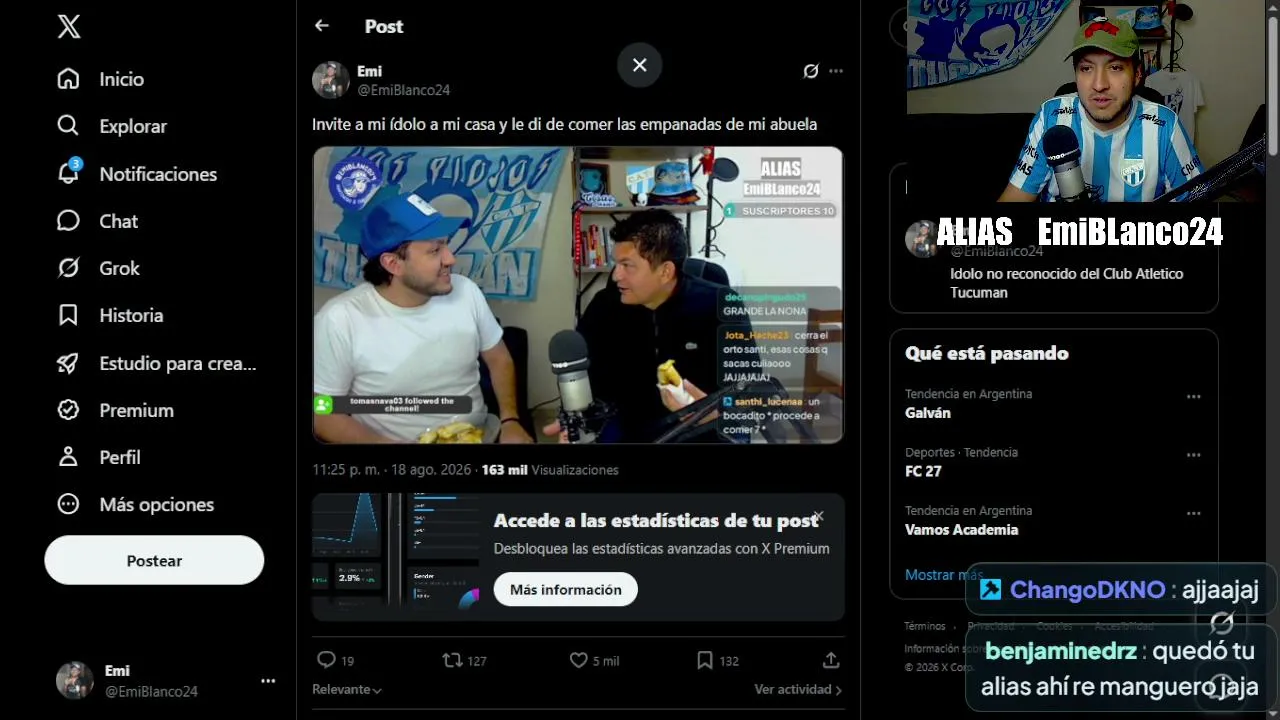Click the X logo in the sidebar
Image resolution: width=1280 pixels, height=720 pixels.
click(69, 27)
